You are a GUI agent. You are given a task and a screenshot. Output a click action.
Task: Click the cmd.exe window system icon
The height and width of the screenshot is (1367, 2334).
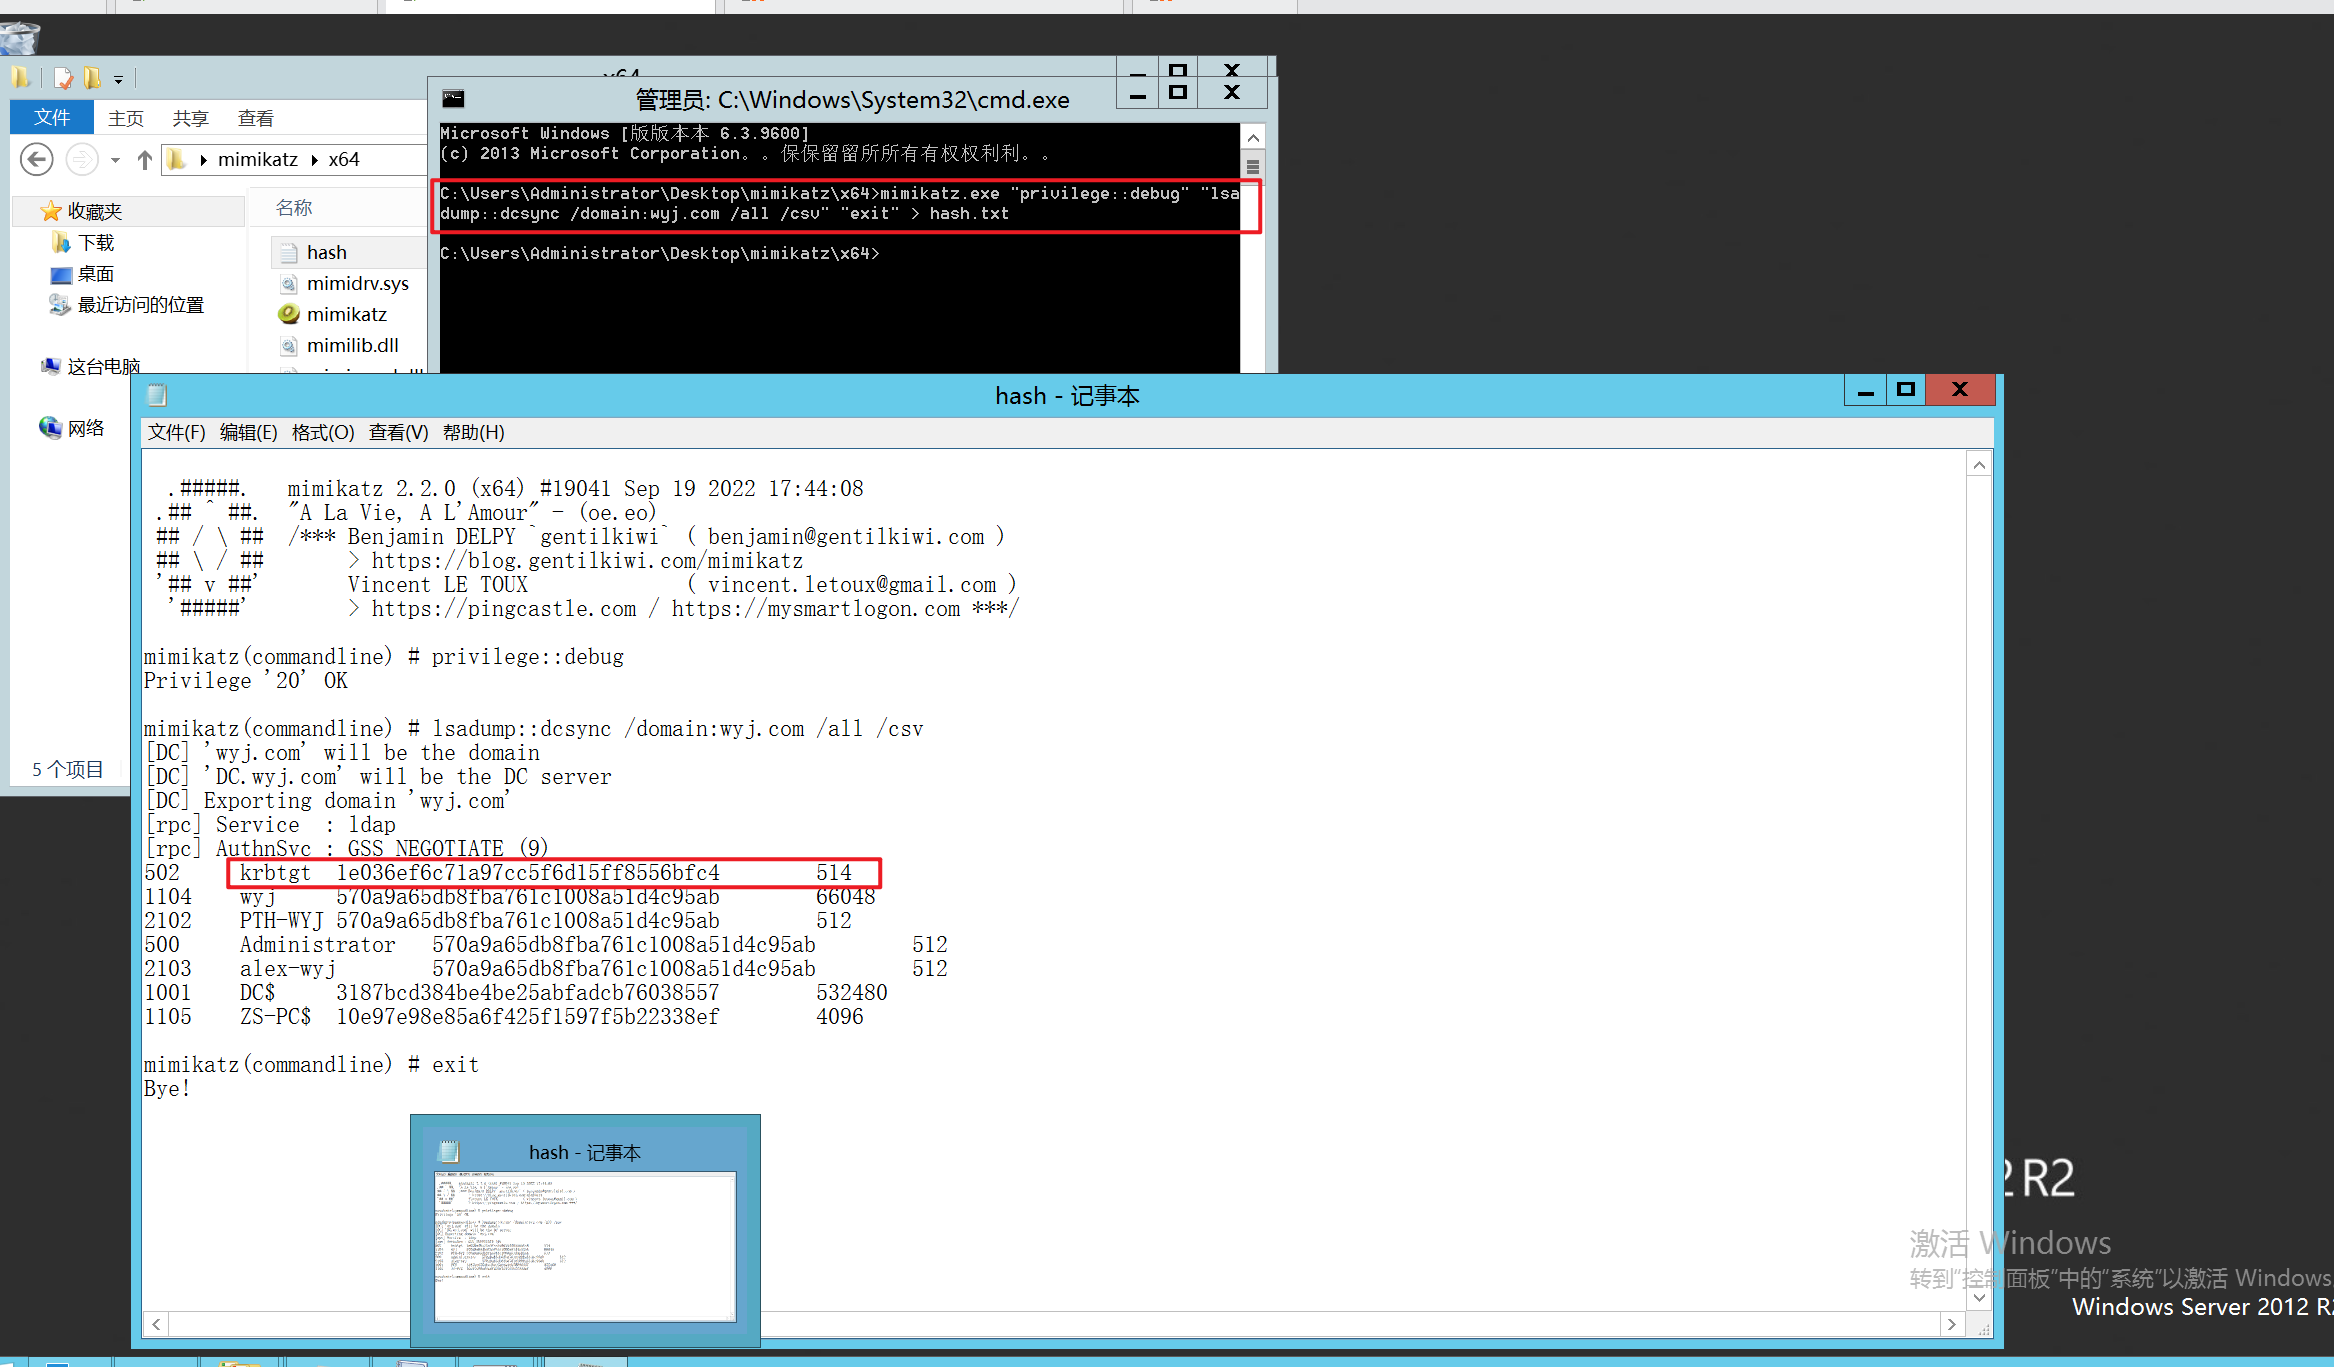pos(454,99)
